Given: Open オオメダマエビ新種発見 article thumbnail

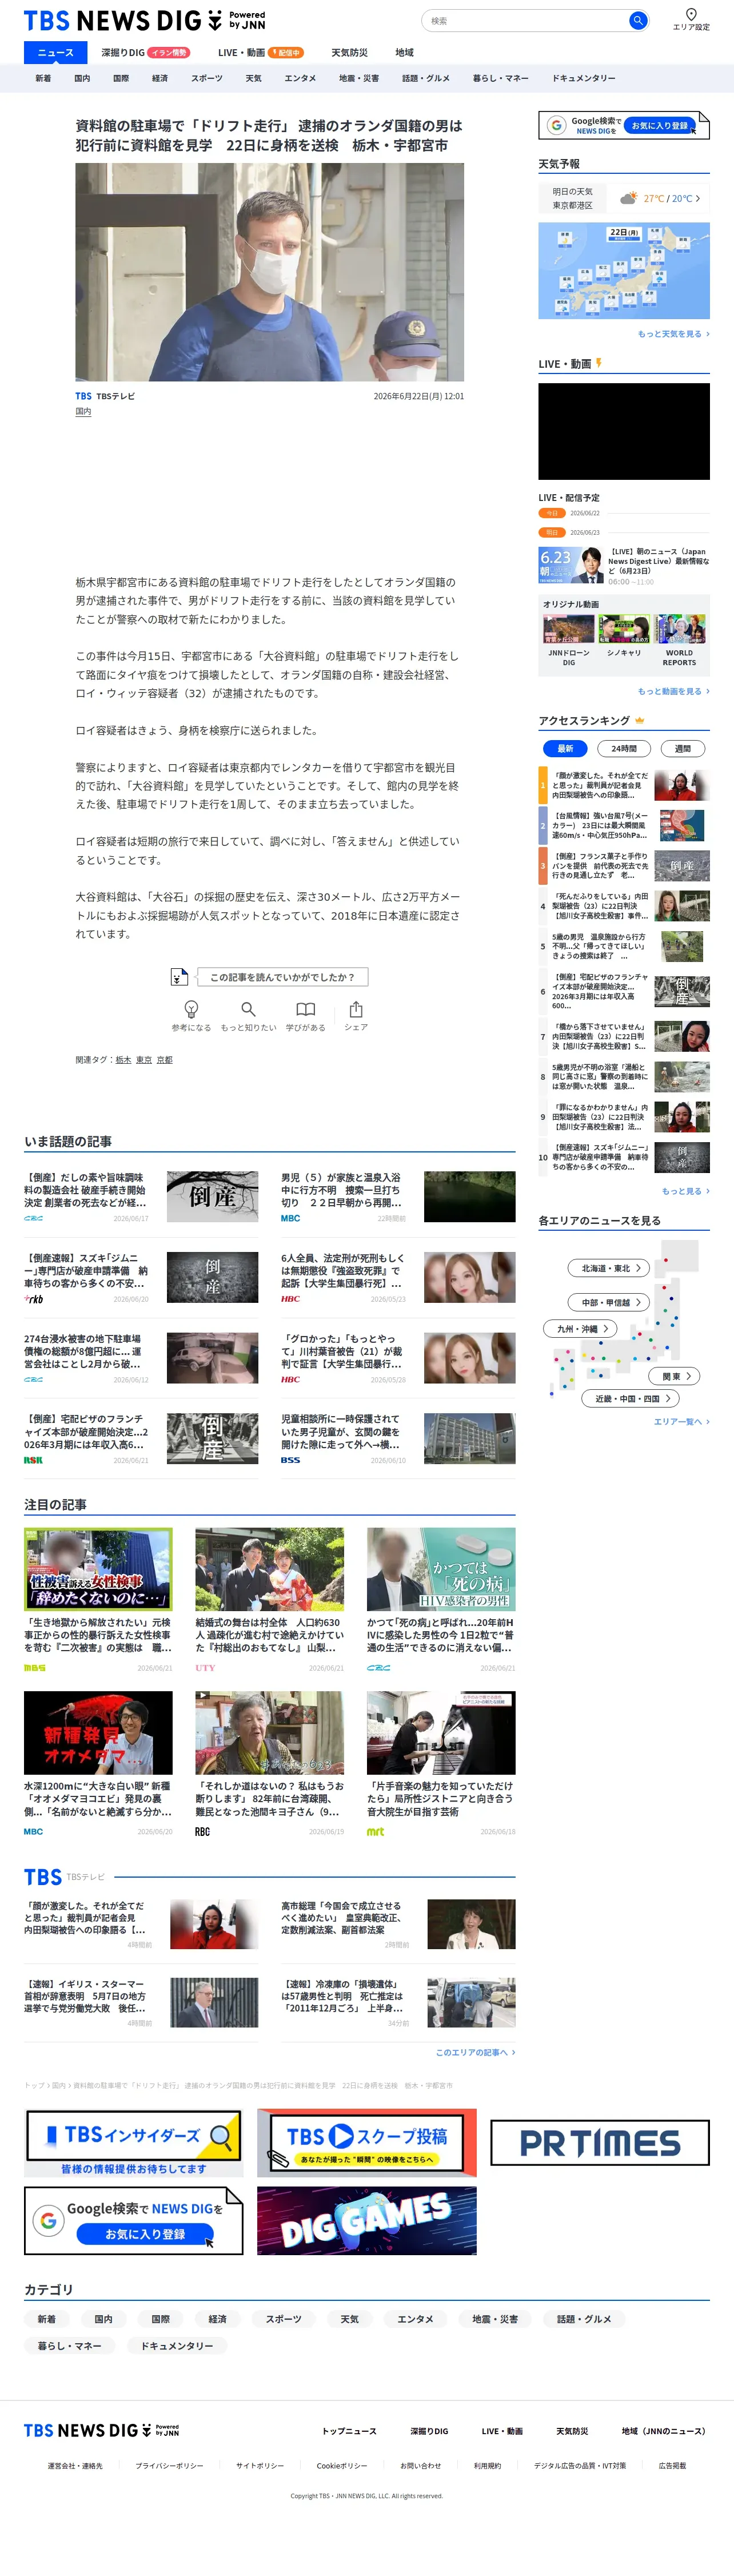Looking at the screenshot, I should 98,1733.
